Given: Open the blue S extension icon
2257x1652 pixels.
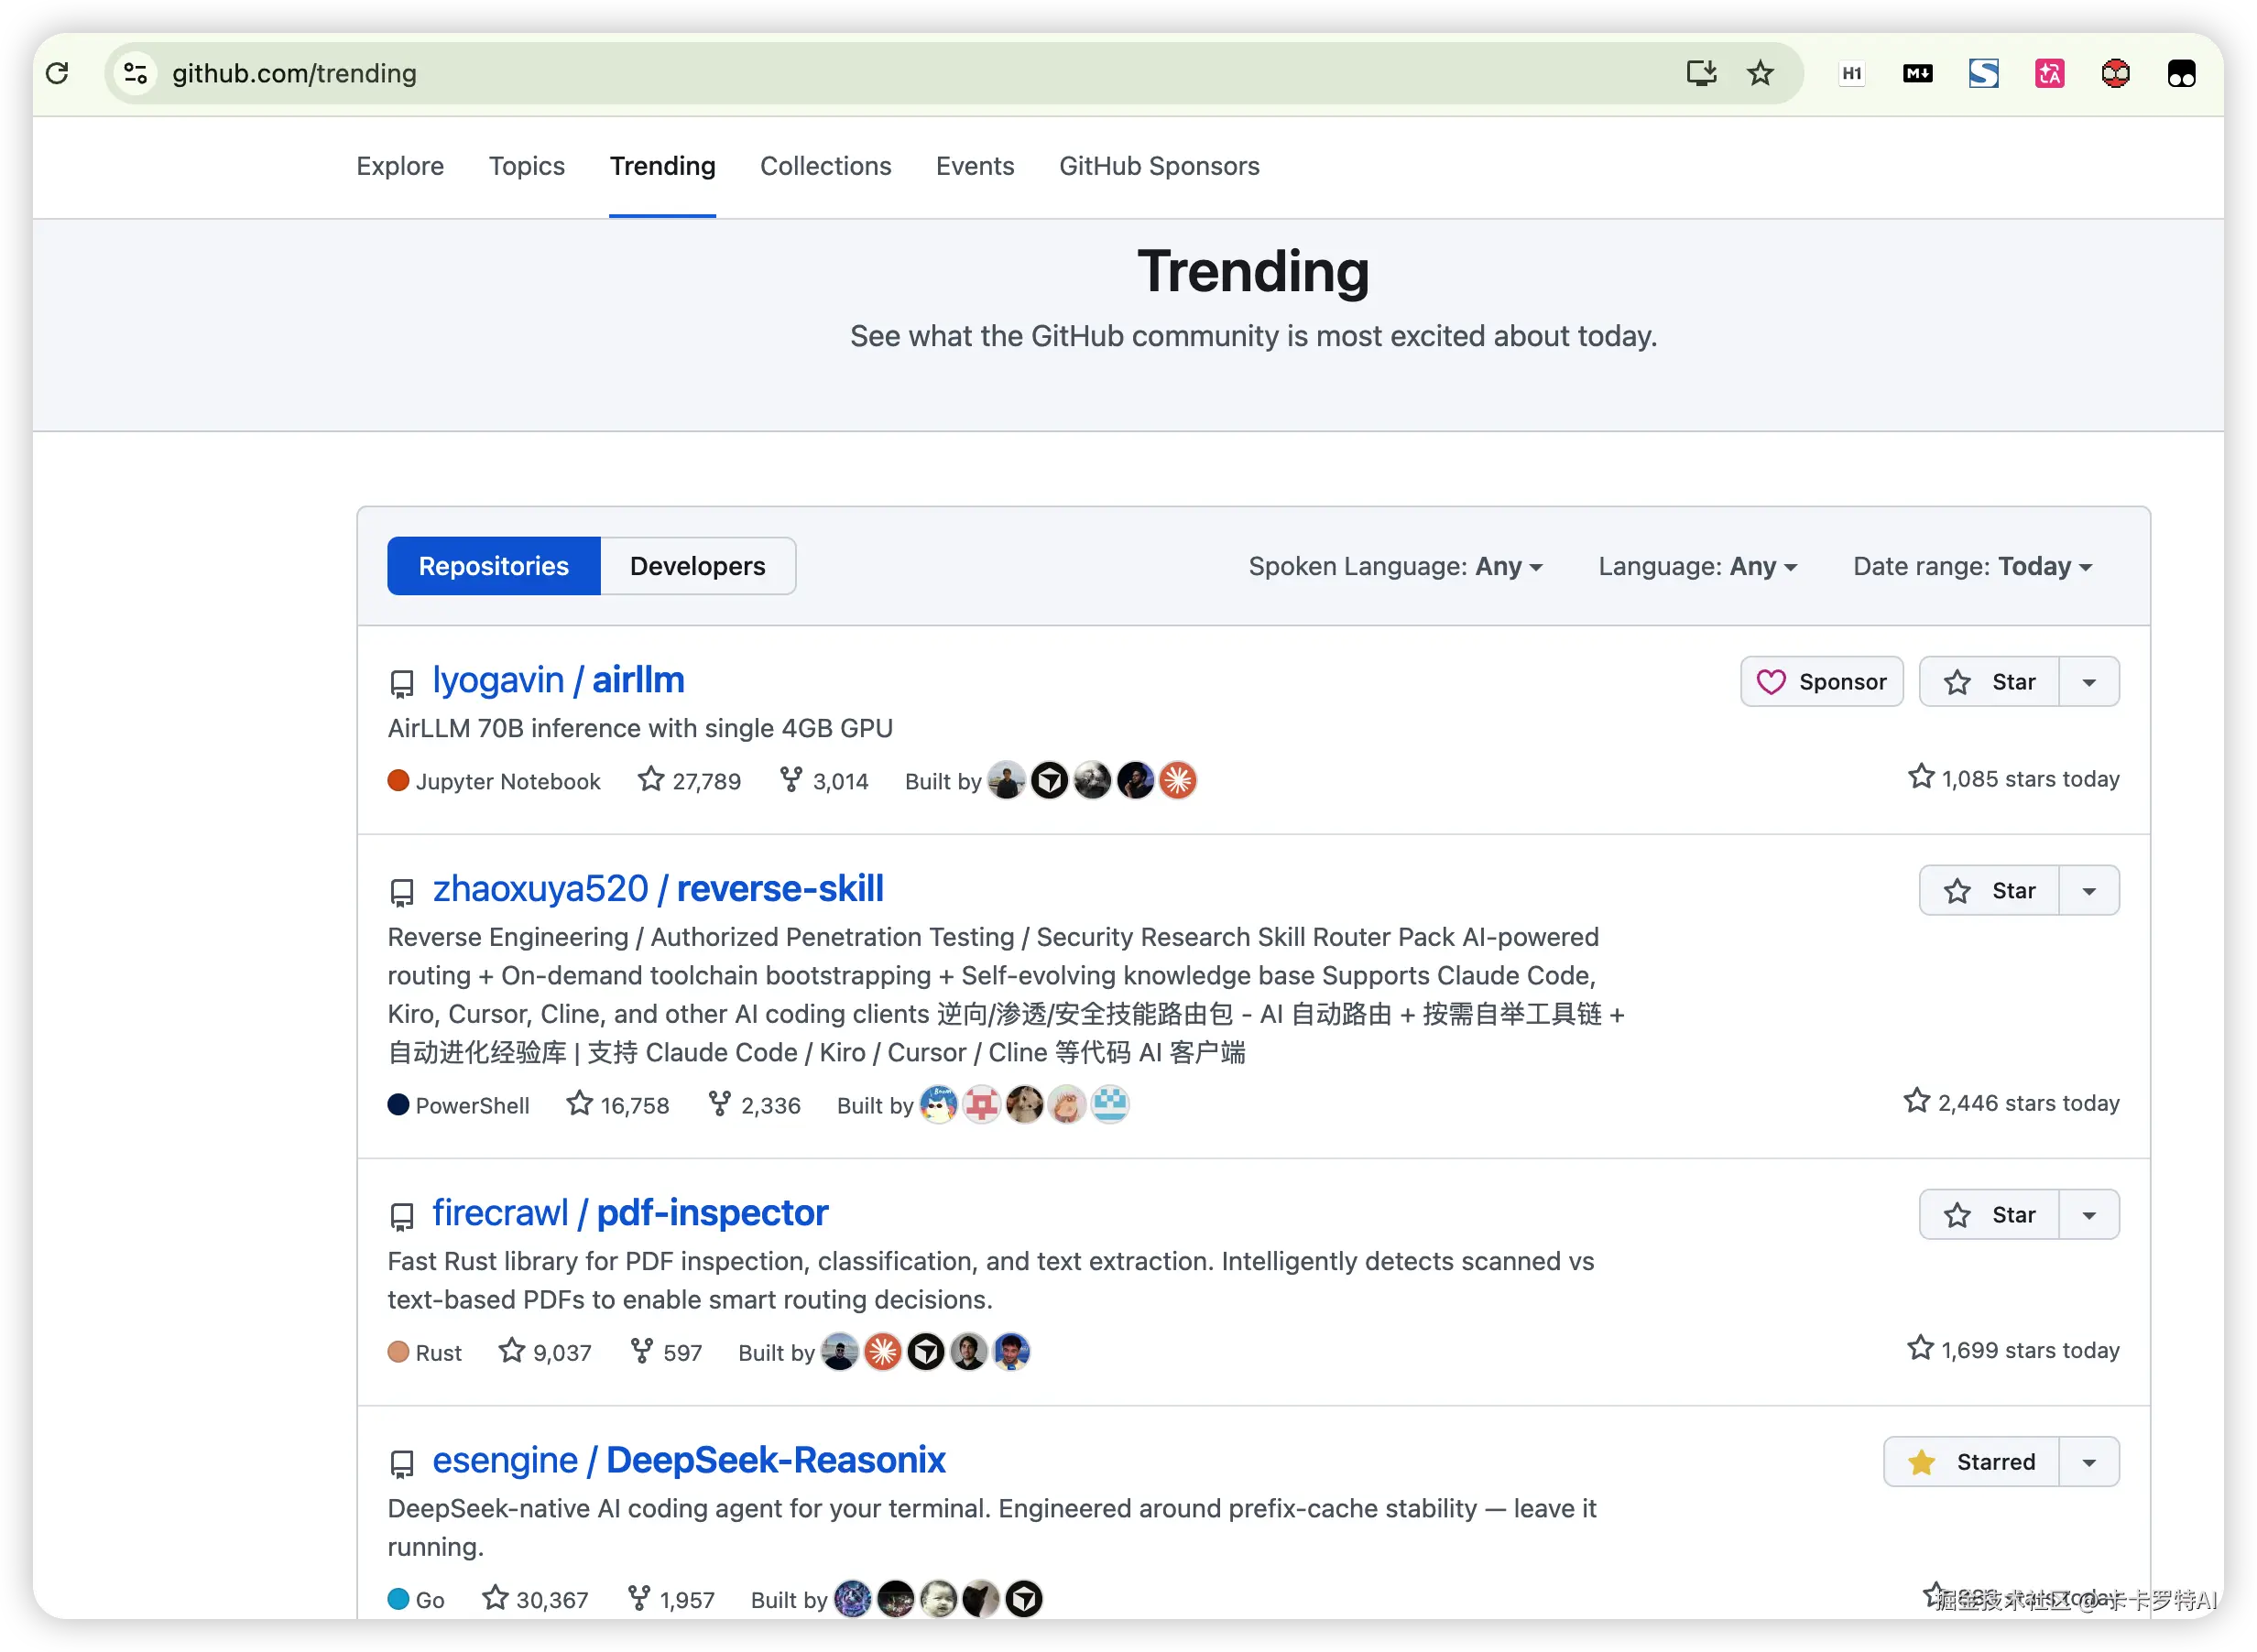Looking at the screenshot, I should point(1983,73).
